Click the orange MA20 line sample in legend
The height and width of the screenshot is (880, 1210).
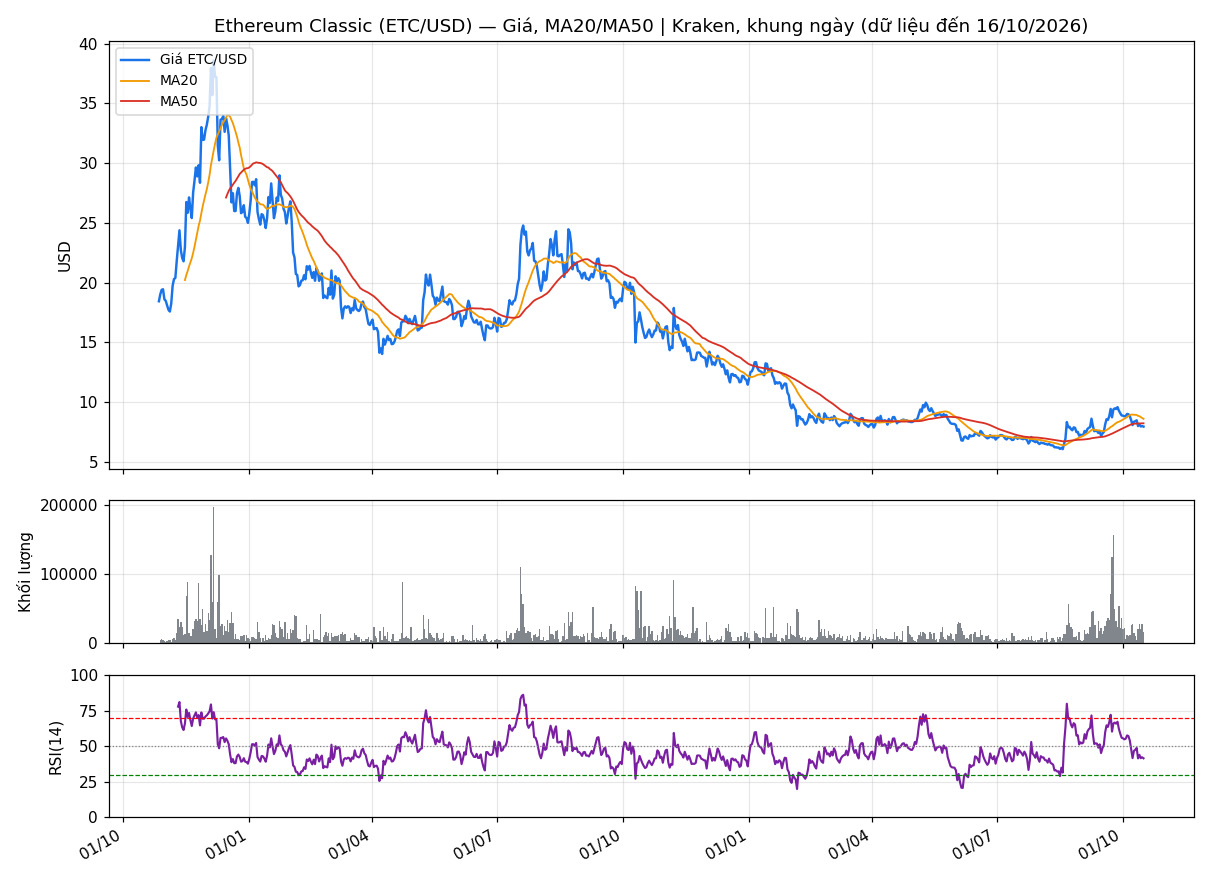coord(136,81)
